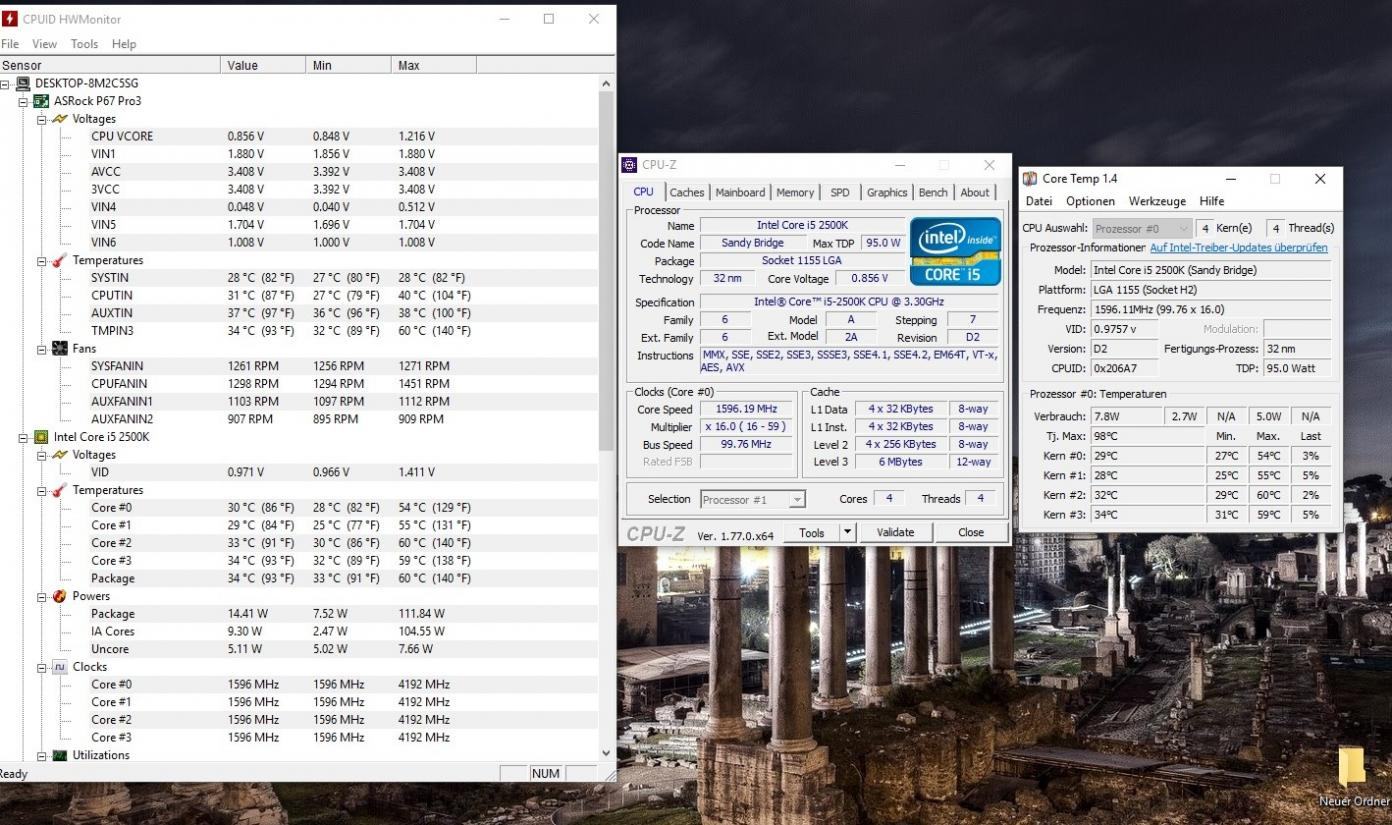Switch to the Bench tab in CPU-Z
1392x825 pixels.
click(x=933, y=192)
